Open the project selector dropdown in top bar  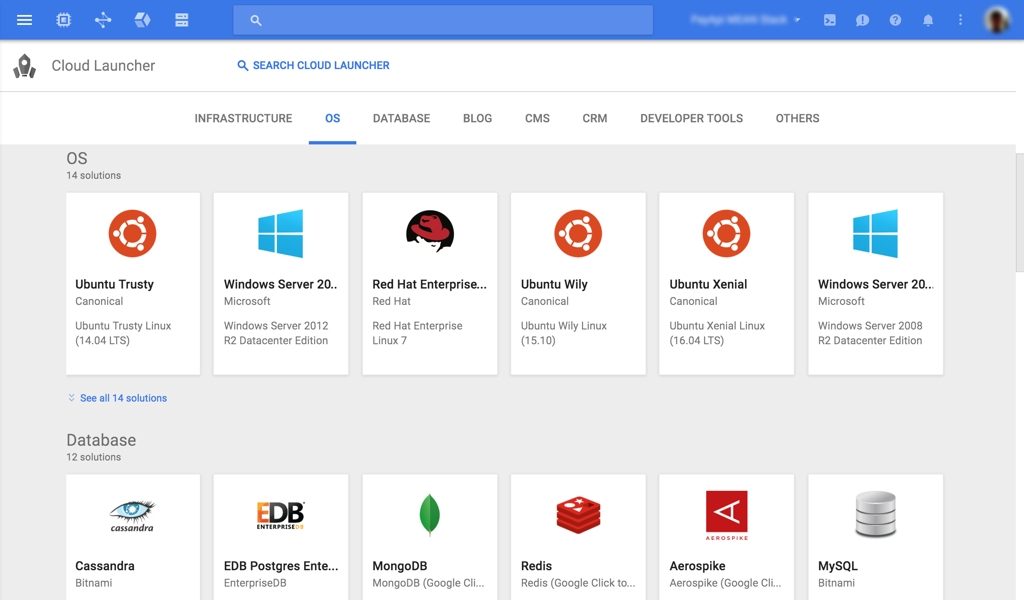[745, 20]
